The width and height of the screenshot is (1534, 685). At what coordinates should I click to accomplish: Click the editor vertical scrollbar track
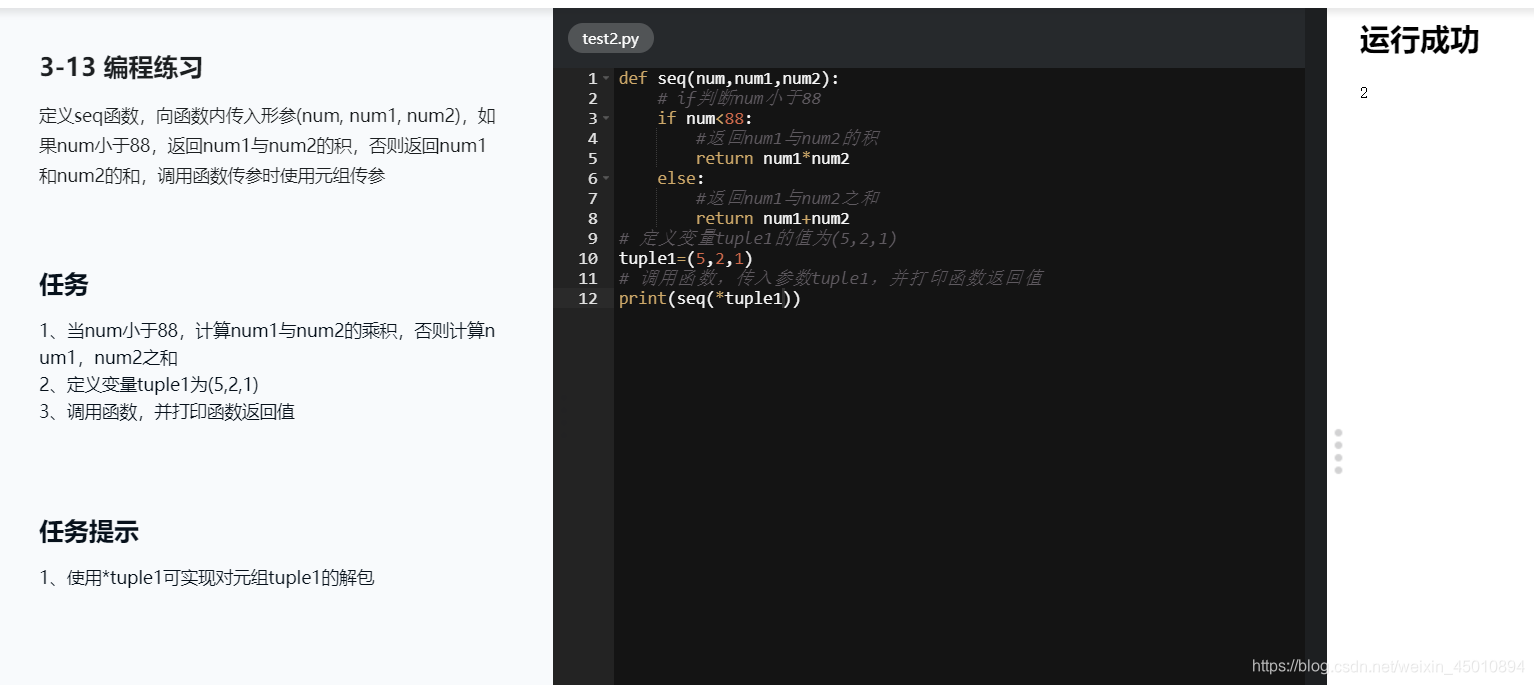coord(1315,376)
